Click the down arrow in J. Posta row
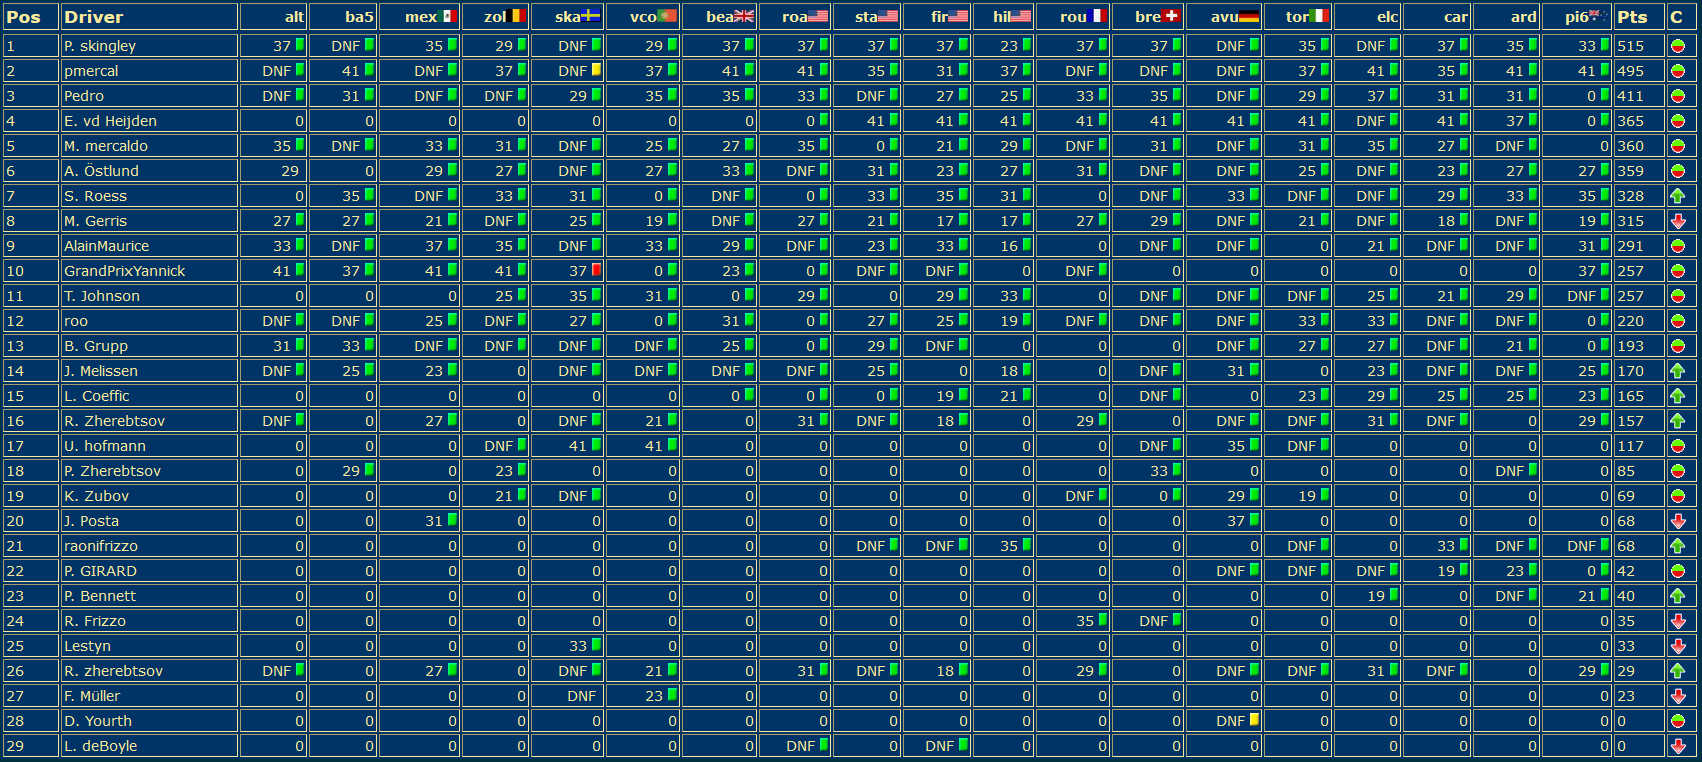 (x=1678, y=521)
